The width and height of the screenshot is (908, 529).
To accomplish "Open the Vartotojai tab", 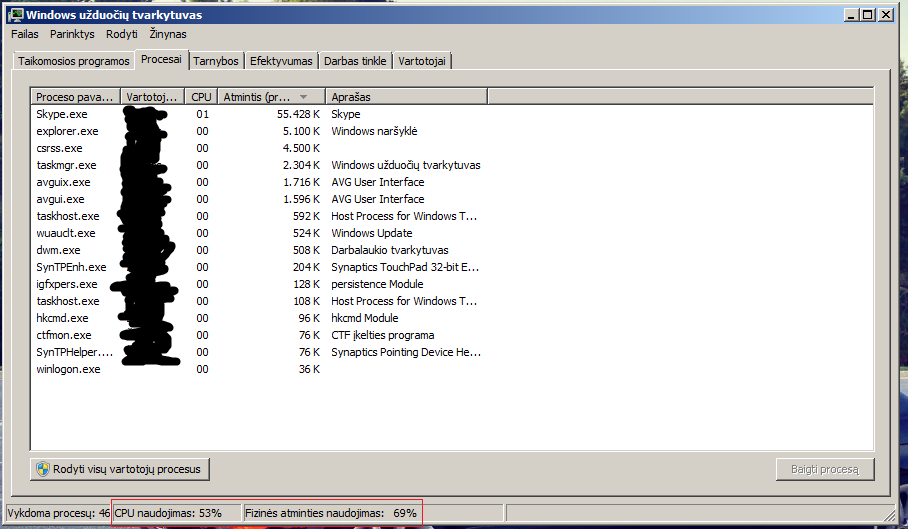I will (422, 61).
